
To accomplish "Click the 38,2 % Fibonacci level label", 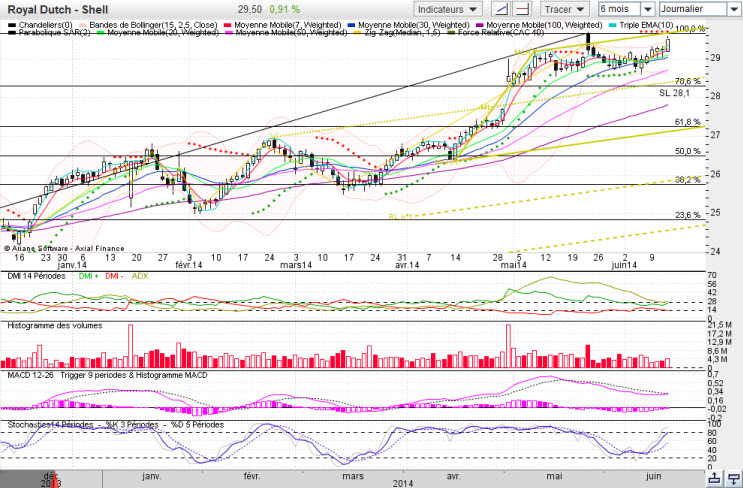I will 688,180.
